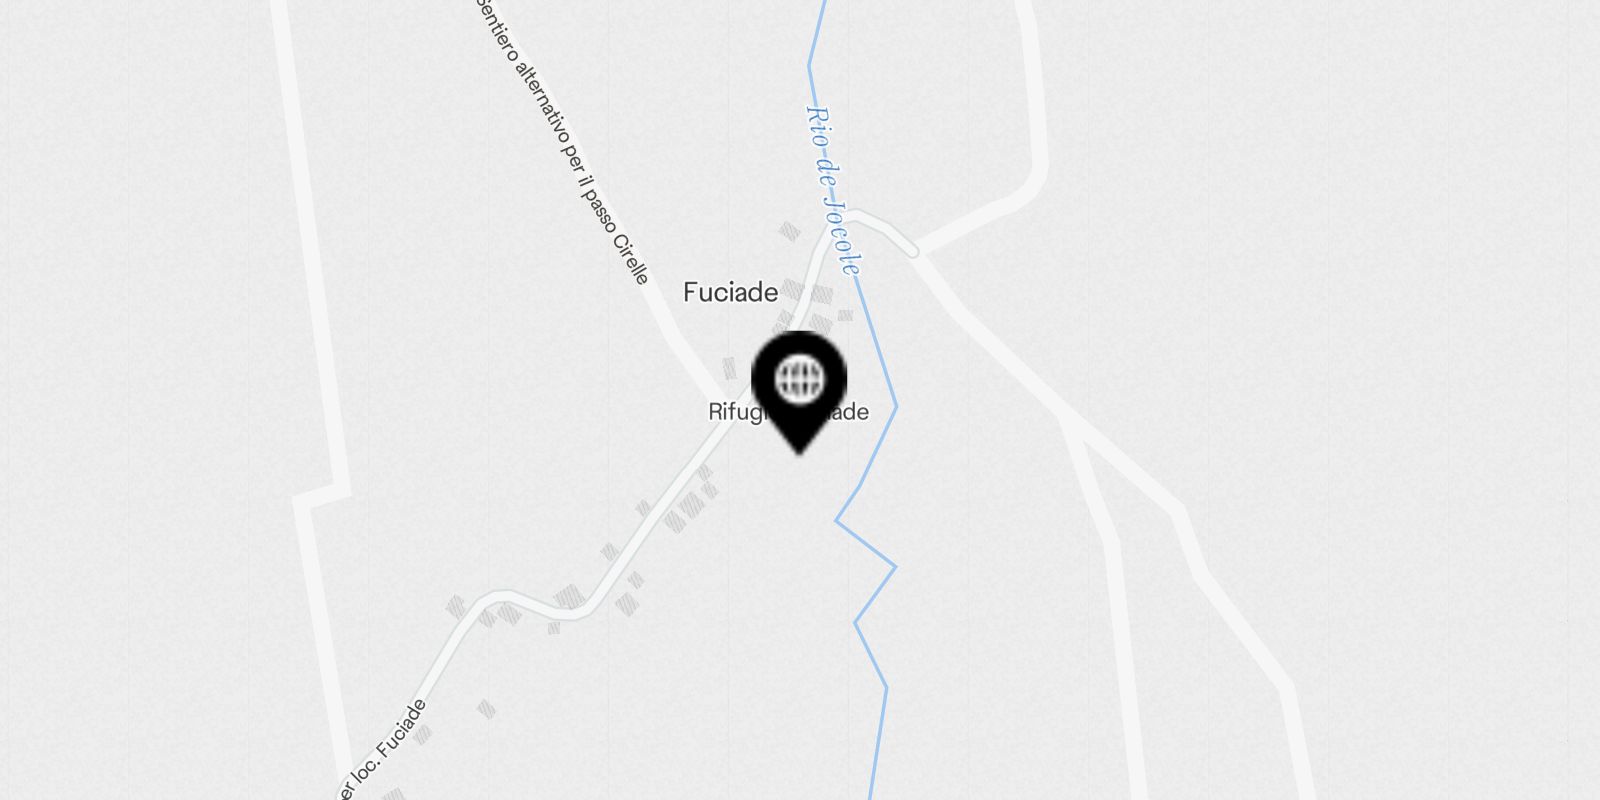
Task: Click the stepped notch in the left-side path
Action: point(322,497)
